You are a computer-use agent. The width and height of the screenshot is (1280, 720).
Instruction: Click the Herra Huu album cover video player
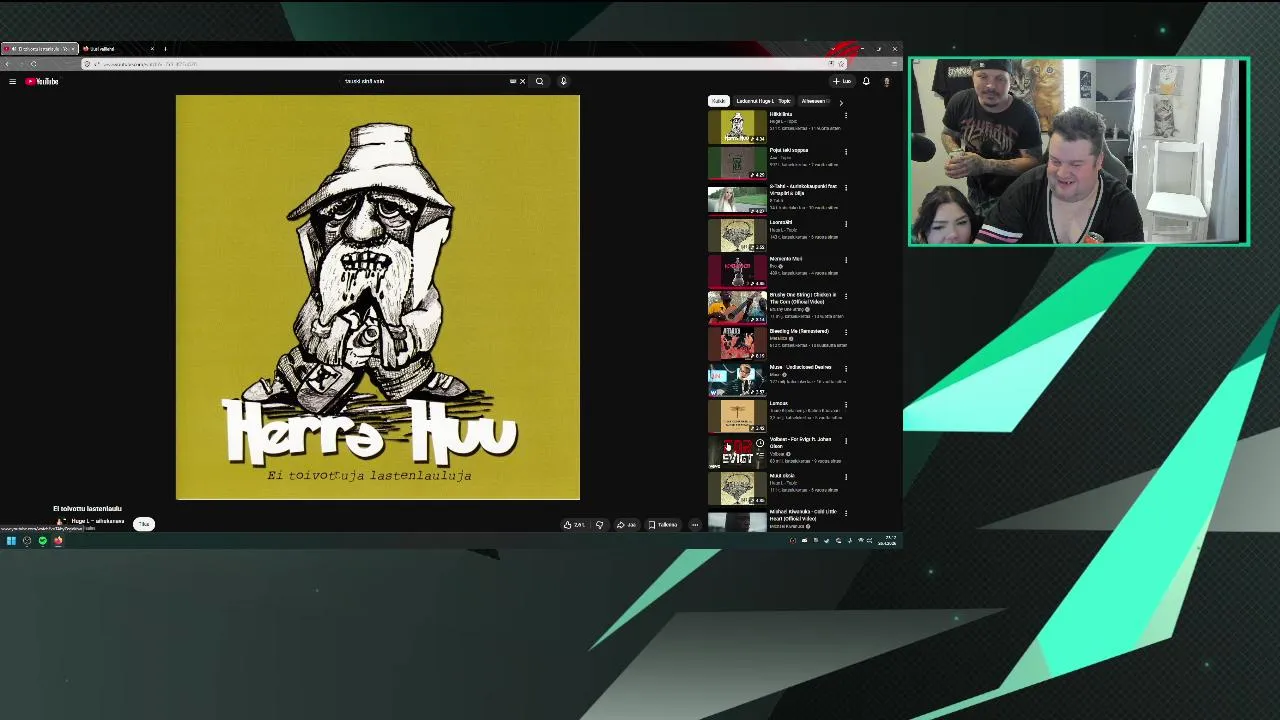coord(378,297)
